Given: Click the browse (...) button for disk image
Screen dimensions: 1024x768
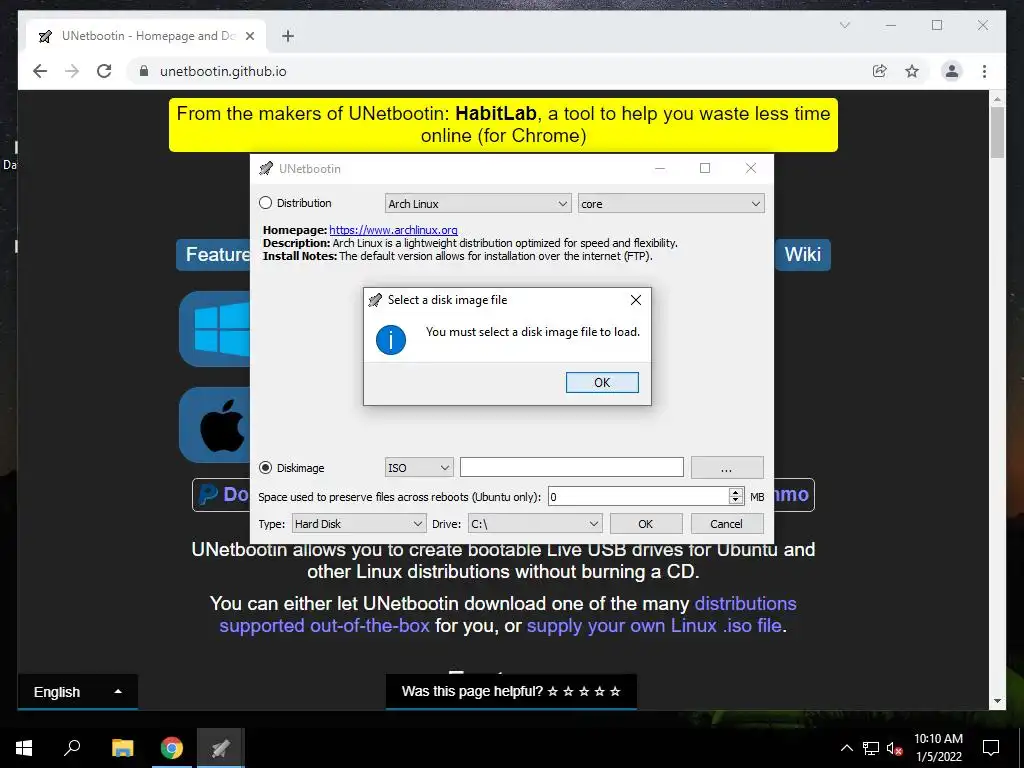Looking at the screenshot, I should click(x=727, y=468).
